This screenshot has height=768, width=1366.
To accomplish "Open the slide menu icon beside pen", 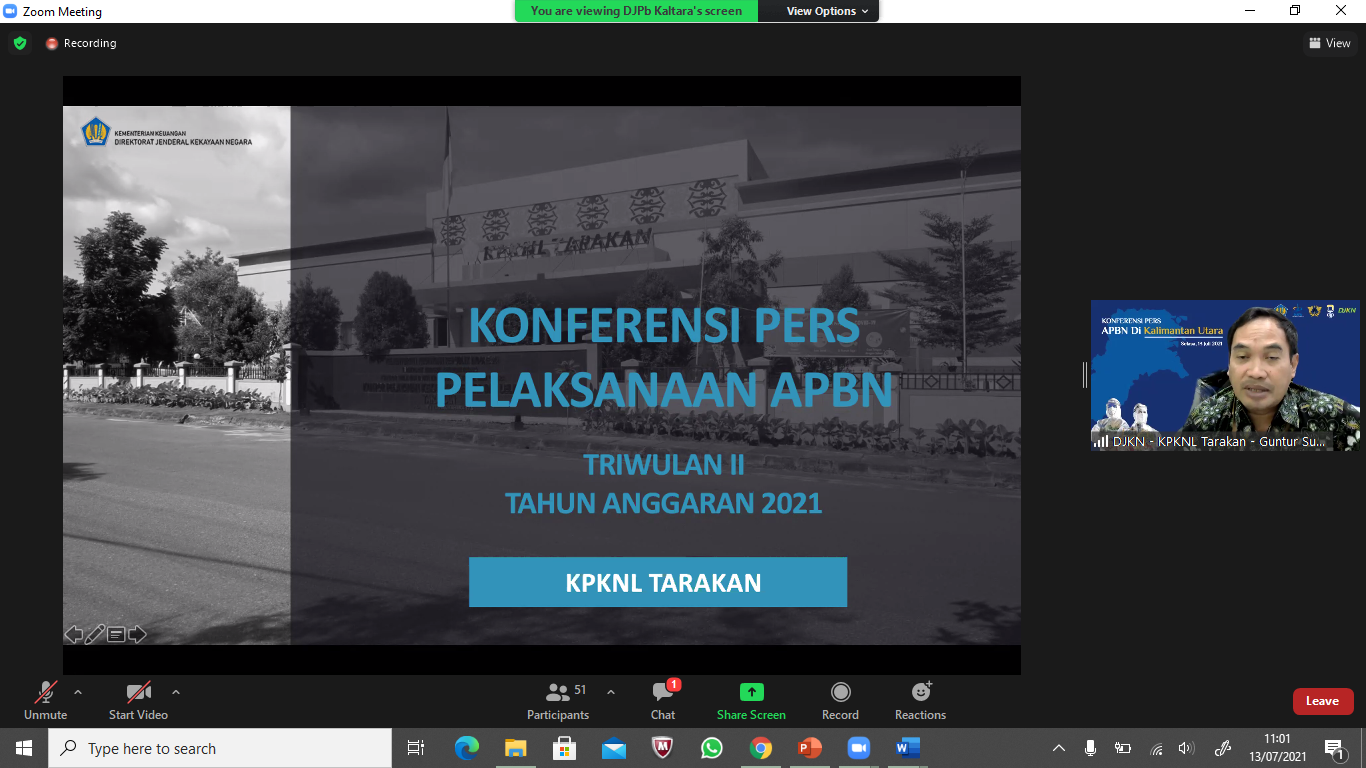I will (x=116, y=634).
